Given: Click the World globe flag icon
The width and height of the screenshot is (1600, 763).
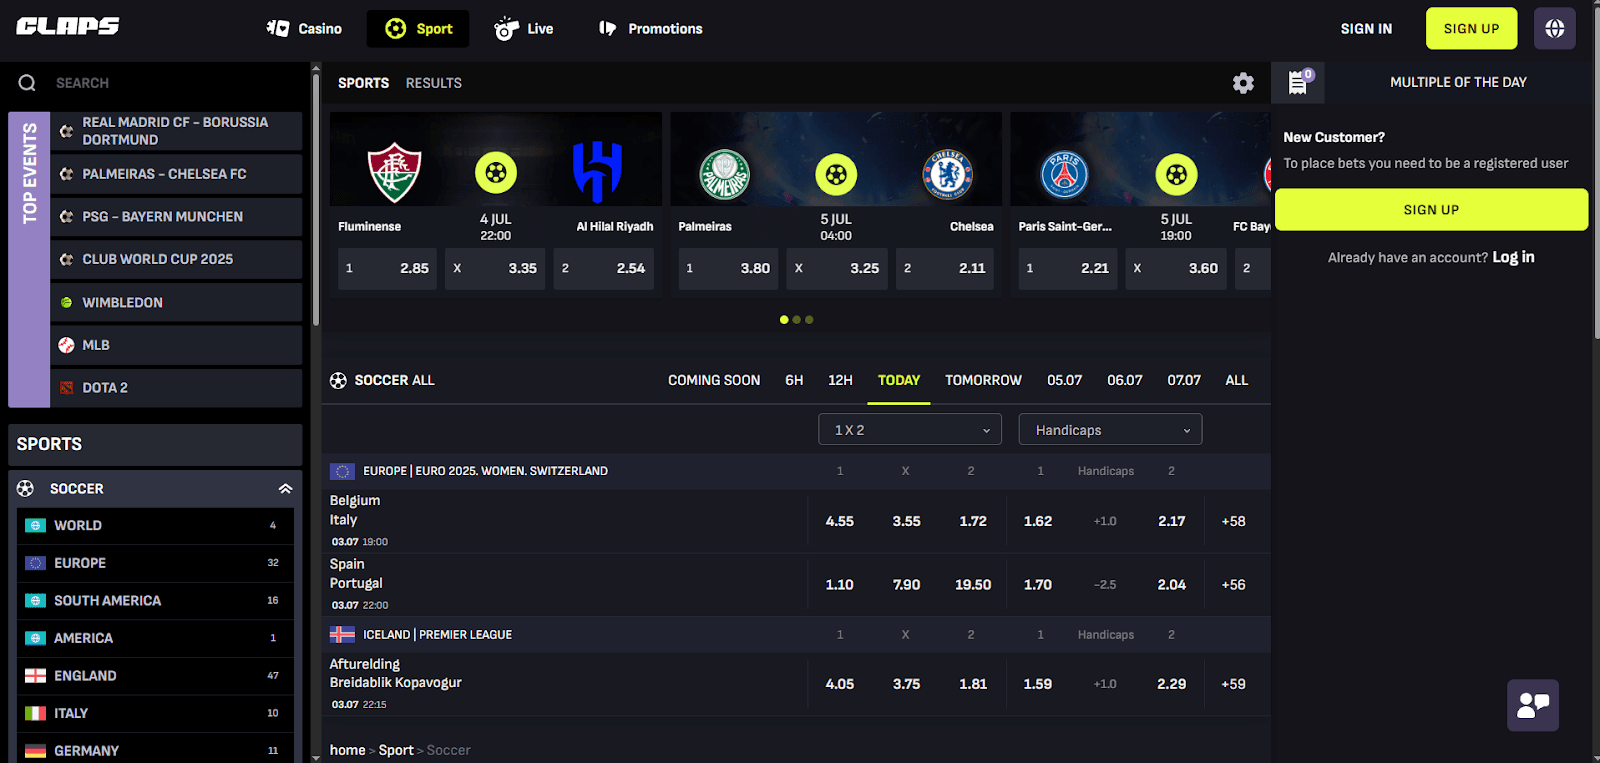Looking at the screenshot, I should 35,525.
